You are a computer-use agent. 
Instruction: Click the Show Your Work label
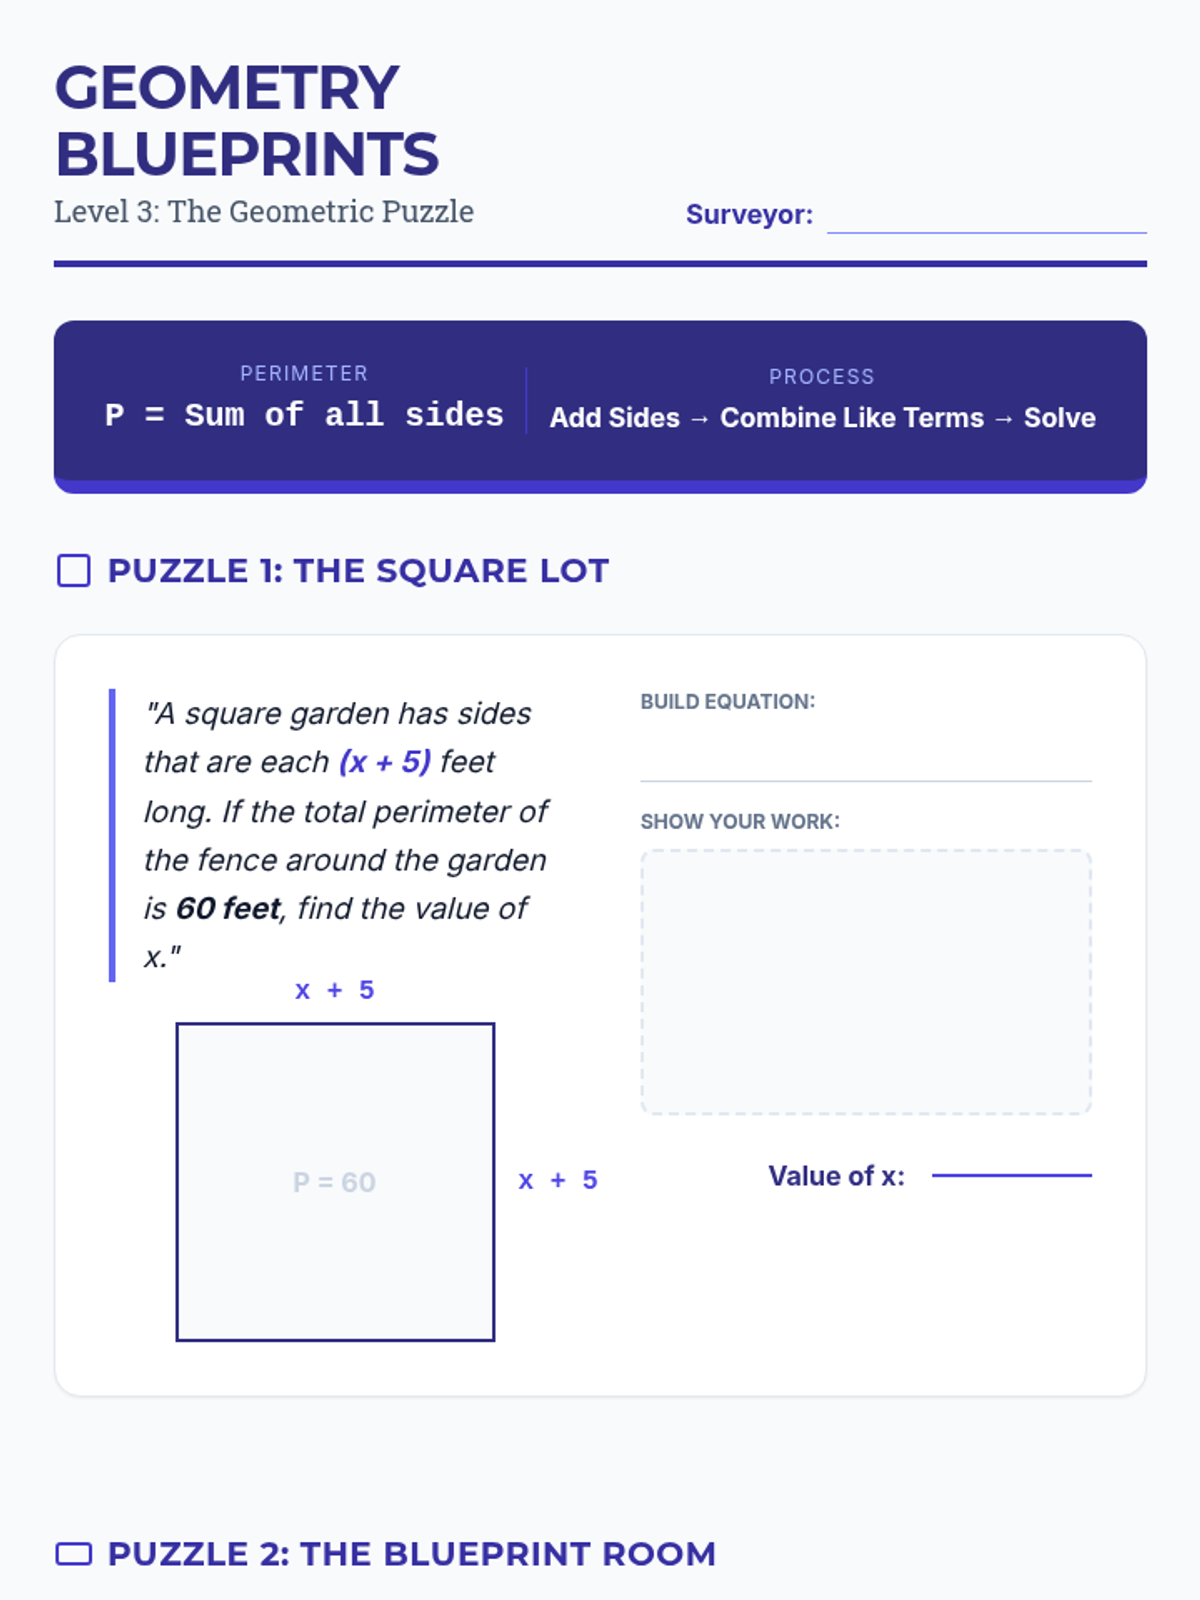pyautogui.click(x=740, y=821)
